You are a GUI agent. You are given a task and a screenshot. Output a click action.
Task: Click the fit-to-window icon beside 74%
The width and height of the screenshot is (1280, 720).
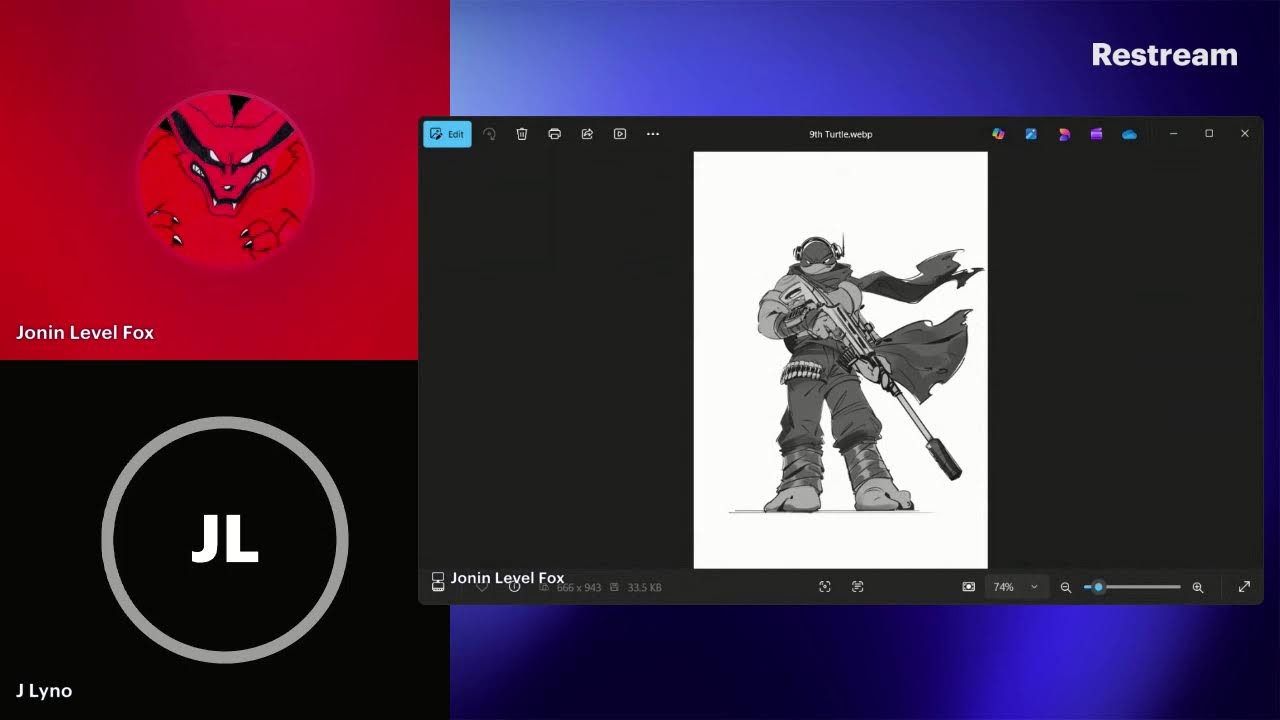click(968, 587)
